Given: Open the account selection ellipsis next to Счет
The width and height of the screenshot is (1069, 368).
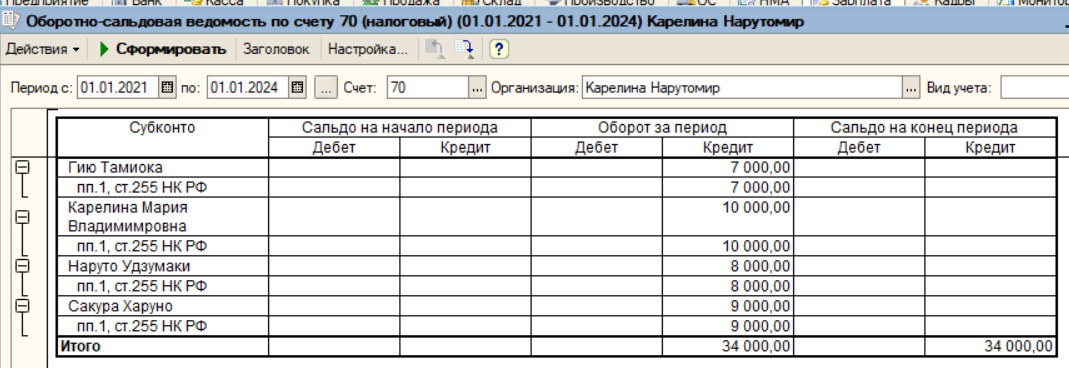Looking at the screenshot, I should pos(477,87).
